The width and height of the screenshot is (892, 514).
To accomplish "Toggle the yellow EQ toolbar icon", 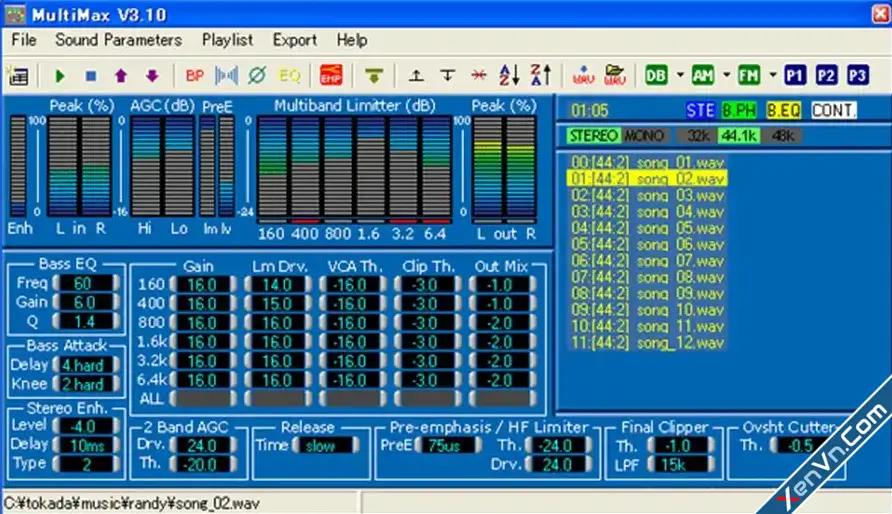I will [290, 76].
